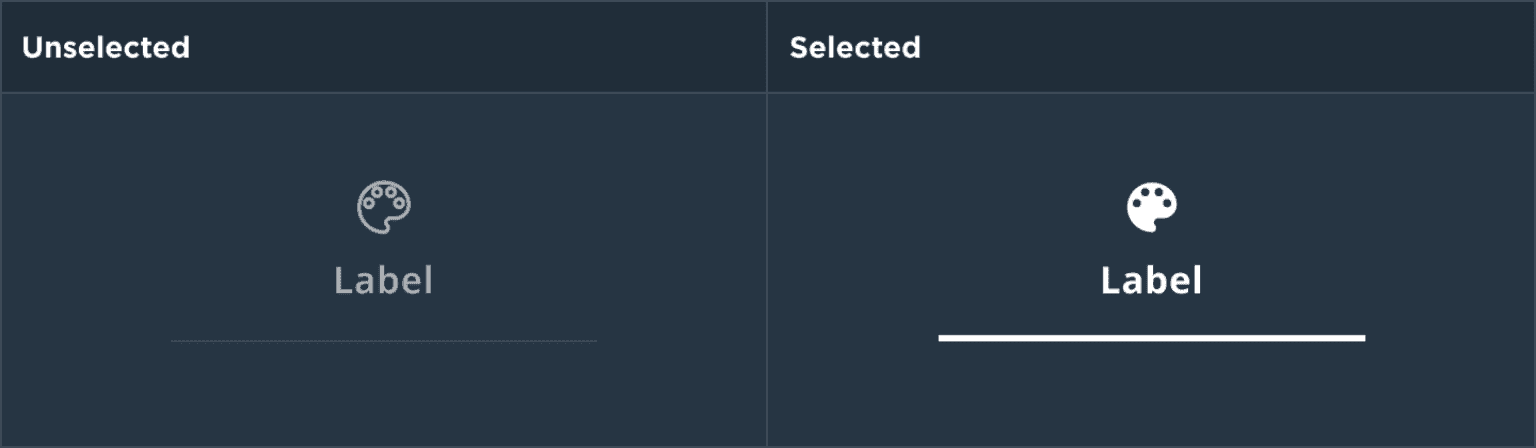
Task: Click the Selected column header
Action: pos(855,47)
